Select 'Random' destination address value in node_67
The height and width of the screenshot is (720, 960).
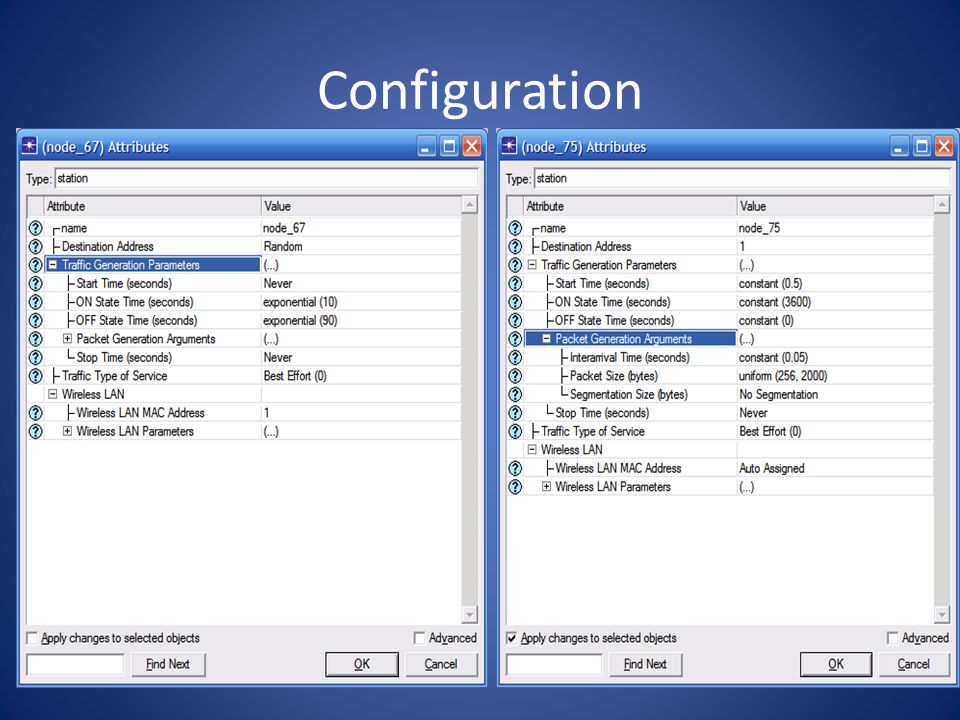283,247
